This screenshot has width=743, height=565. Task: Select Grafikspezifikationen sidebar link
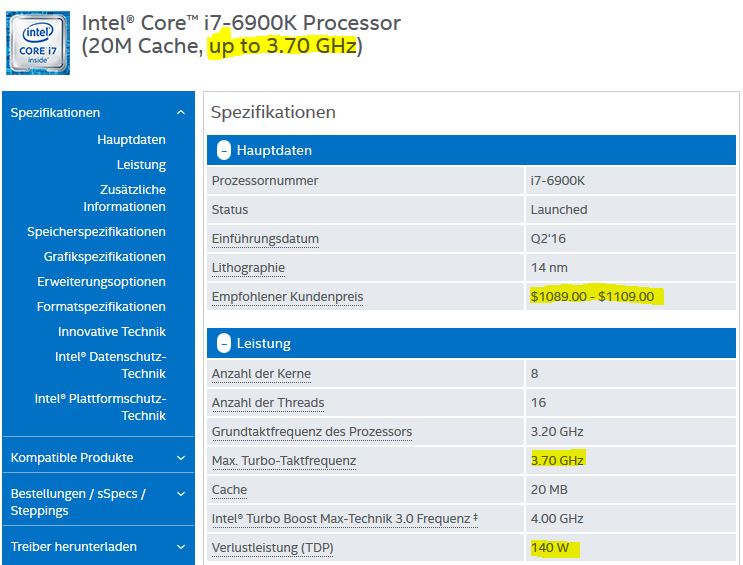[x=104, y=257]
